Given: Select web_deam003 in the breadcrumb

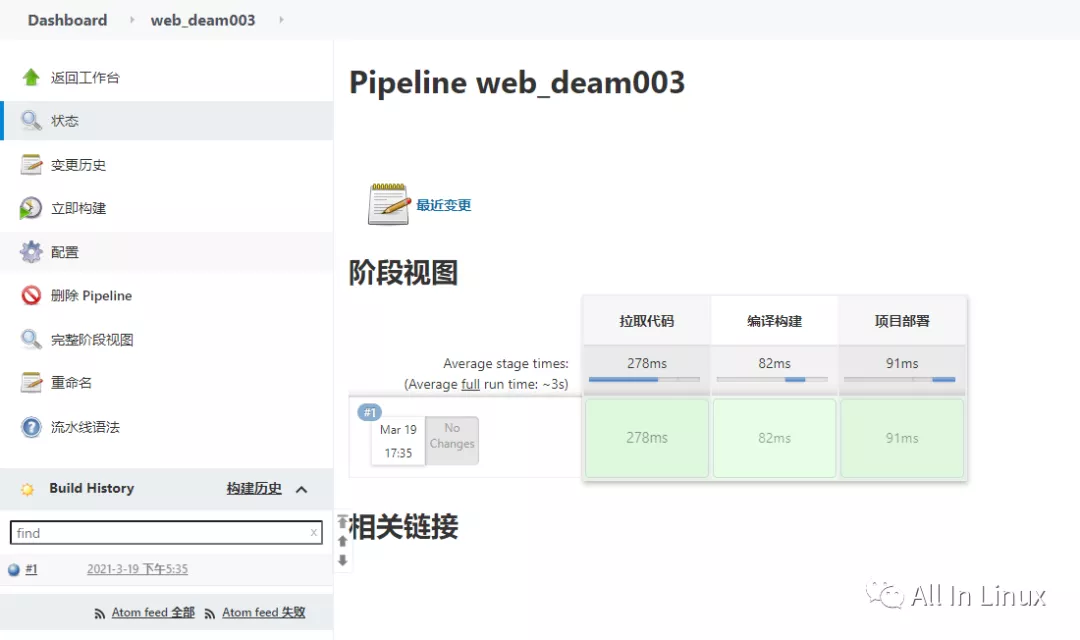Looking at the screenshot, I should coord(202,19).
